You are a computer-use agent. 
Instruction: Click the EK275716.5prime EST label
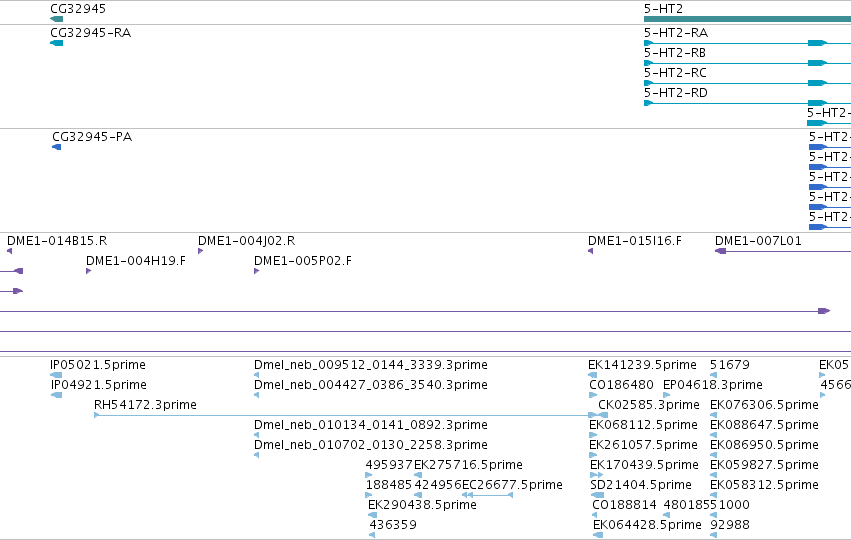point(468,465)
